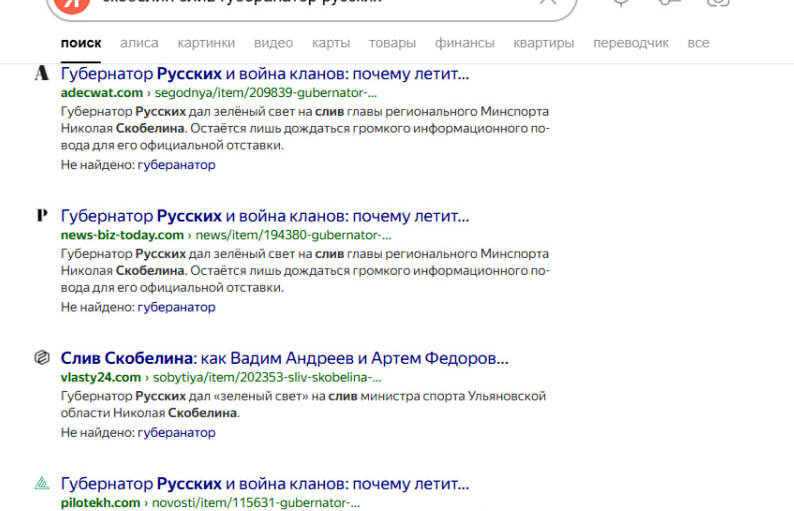The image size is (794, 511).
Task: Switch to the финансы tab
Action: (x=464, y=43)
